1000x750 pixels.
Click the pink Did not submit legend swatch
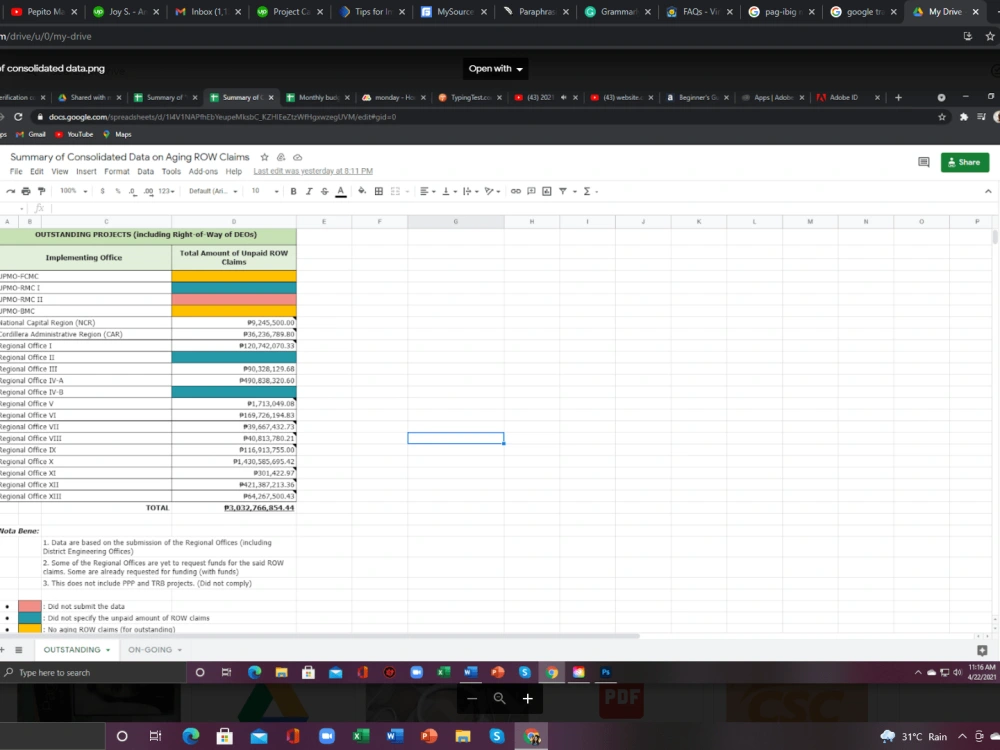(29, 606)
